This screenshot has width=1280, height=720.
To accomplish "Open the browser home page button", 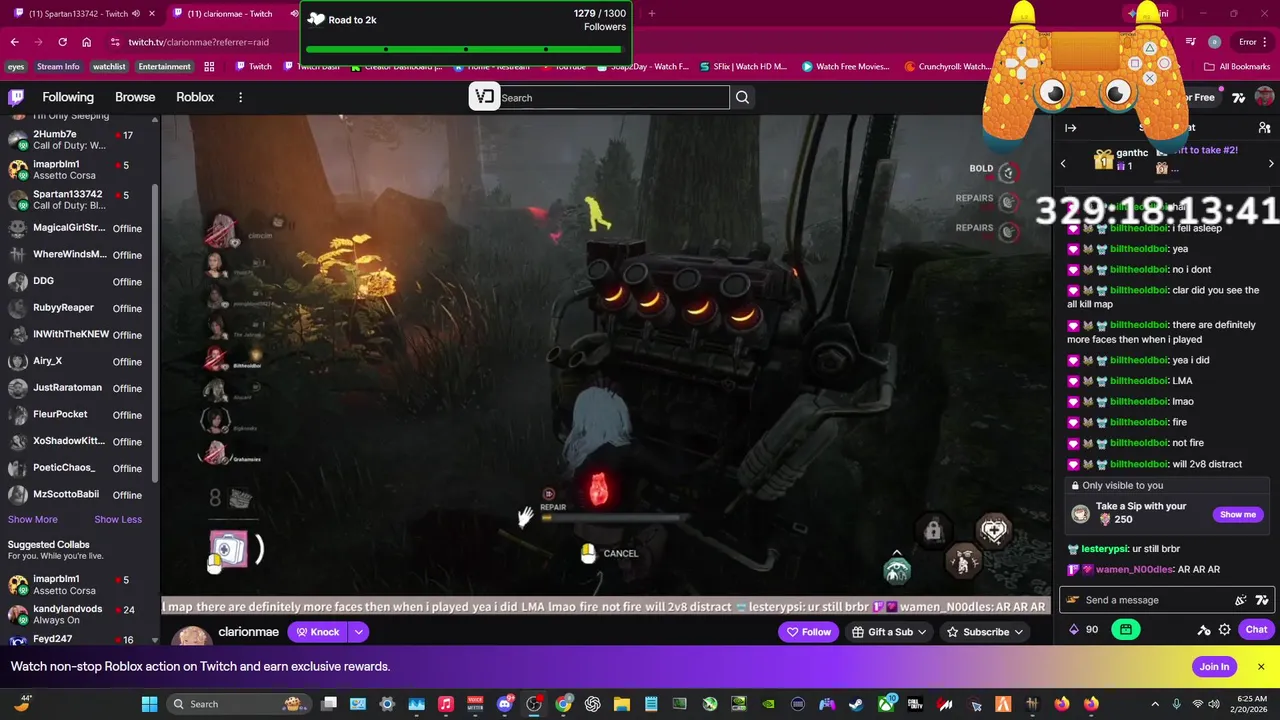I will pos(87,42).
